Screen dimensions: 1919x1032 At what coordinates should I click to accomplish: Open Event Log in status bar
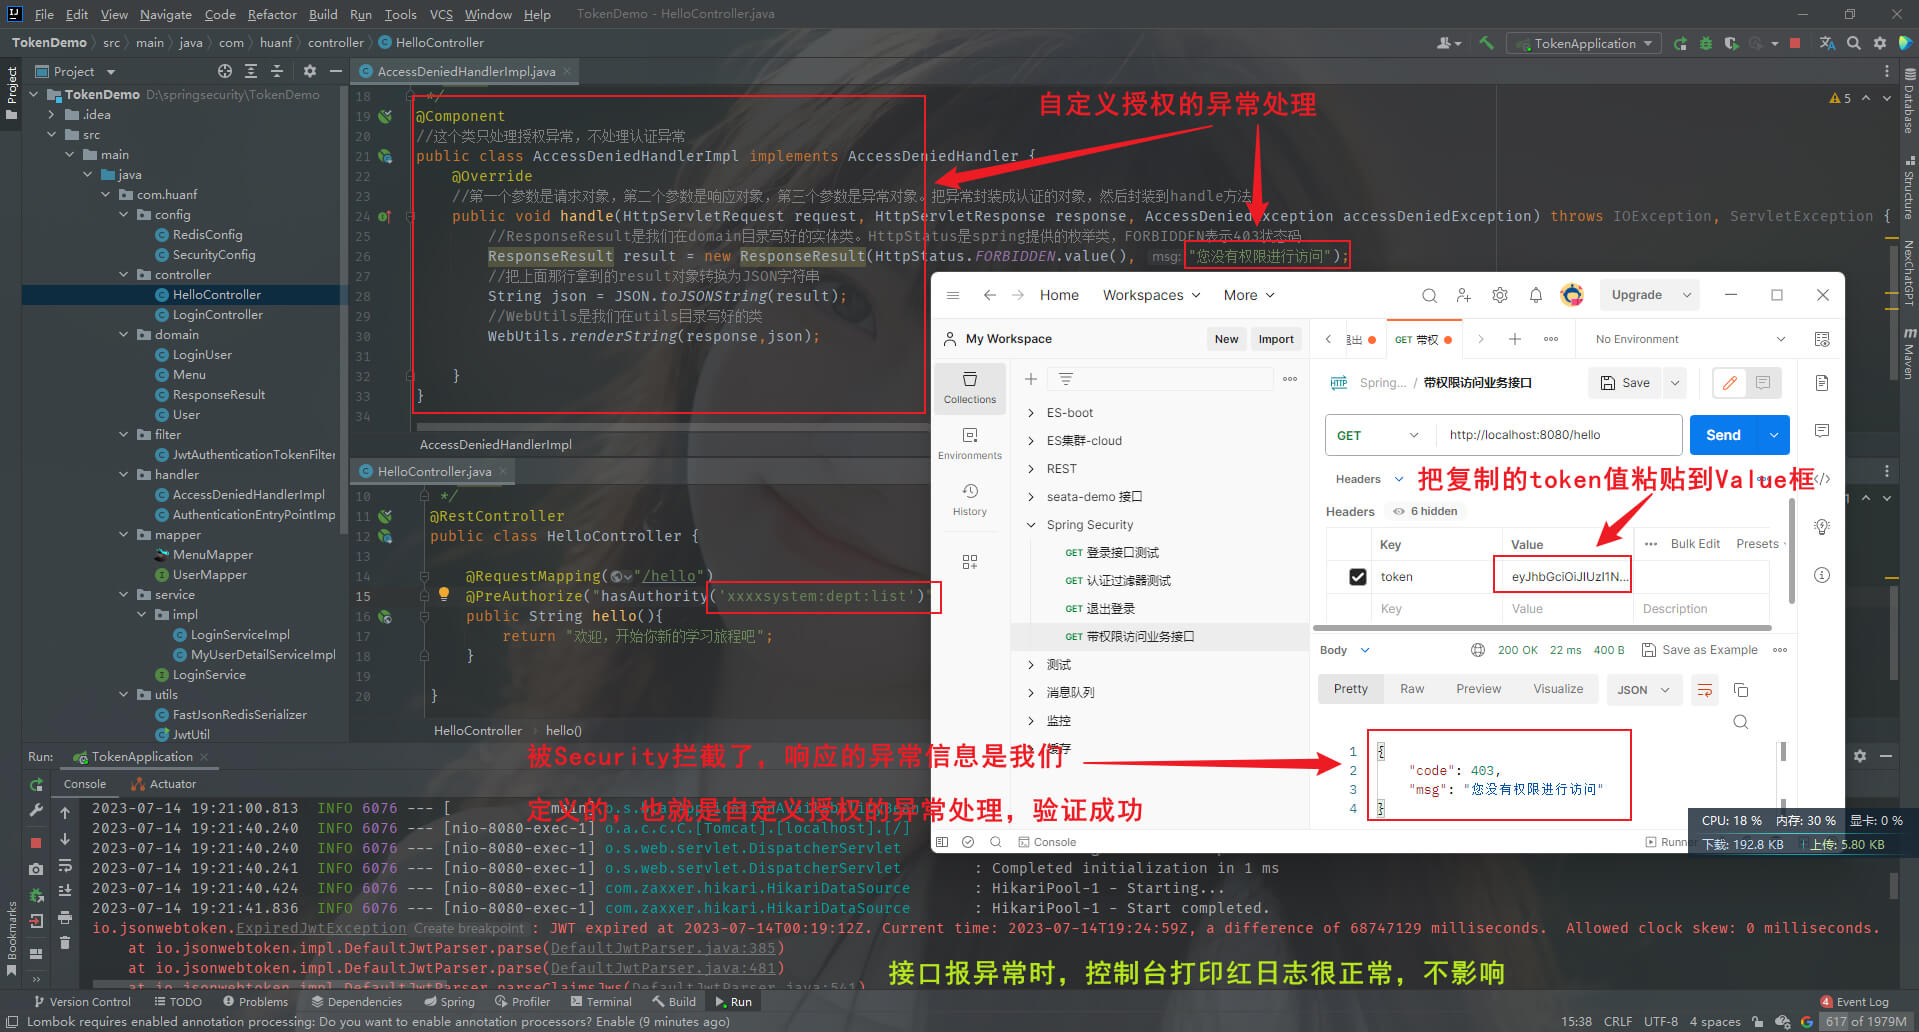point(1855,1002)
